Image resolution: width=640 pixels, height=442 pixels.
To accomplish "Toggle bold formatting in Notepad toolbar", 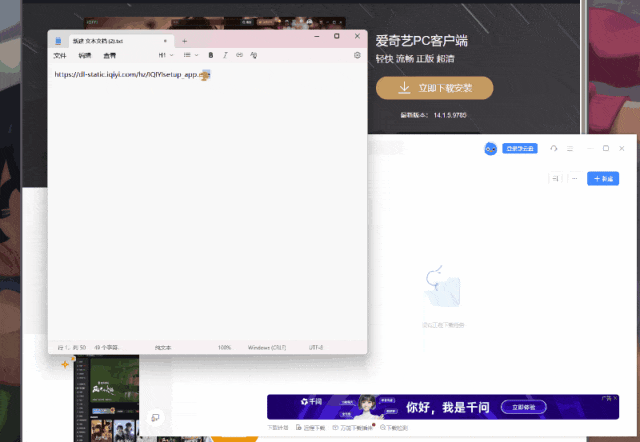I will click(x=211, y=55).
